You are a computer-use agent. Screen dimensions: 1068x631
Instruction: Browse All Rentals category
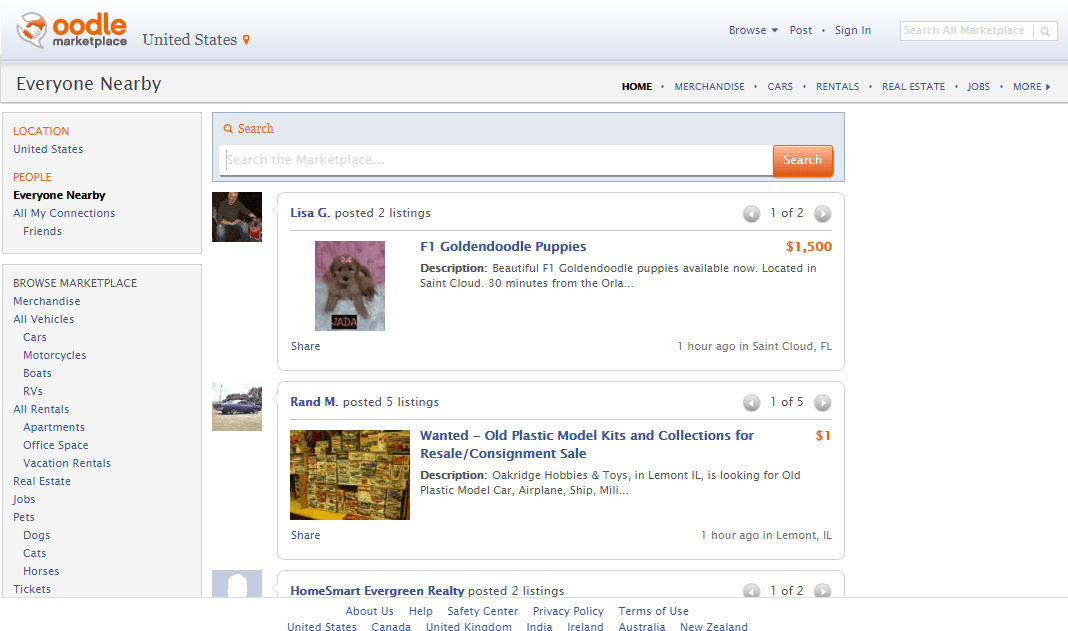[41, 410]
